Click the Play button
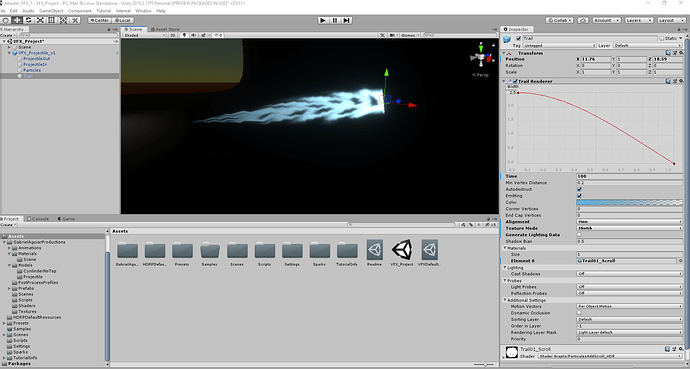 click(323, 20)
